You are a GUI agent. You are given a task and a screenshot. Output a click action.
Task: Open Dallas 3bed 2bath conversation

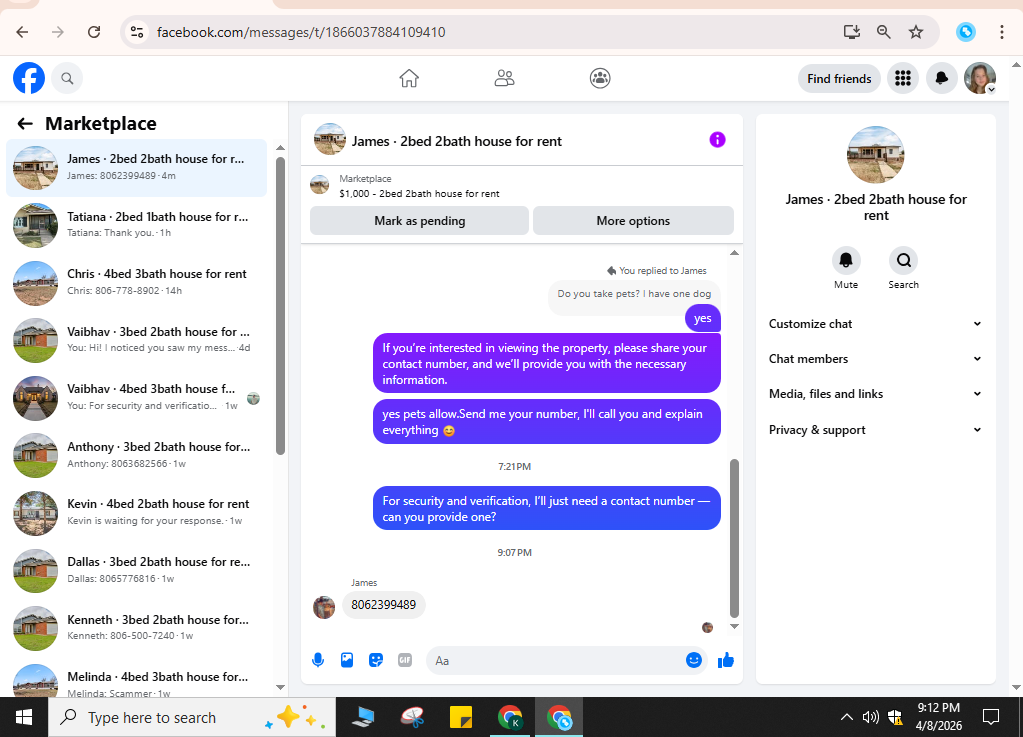tap(136, 570)
